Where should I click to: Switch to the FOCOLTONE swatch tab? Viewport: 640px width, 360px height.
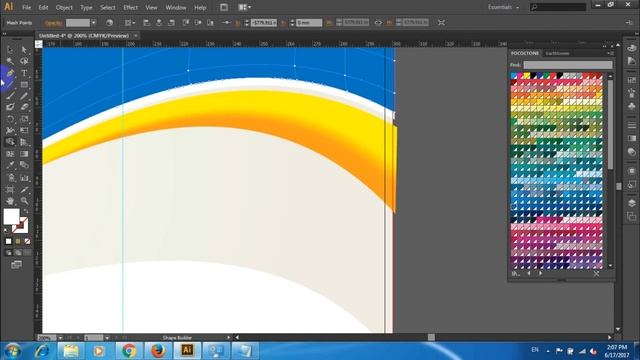tap(525, 53)
